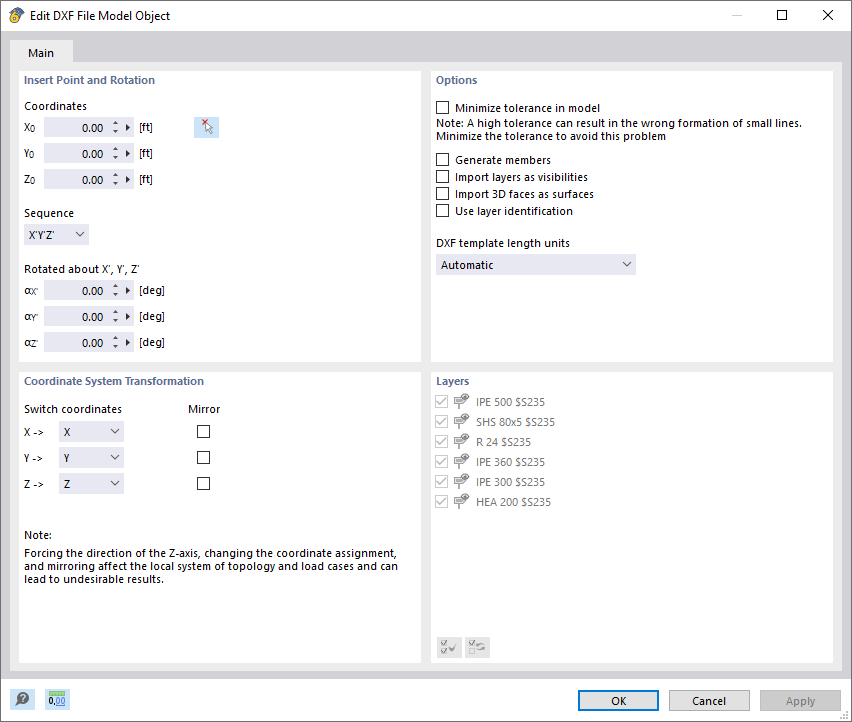Viewport: 852px width, 722px height.
Task: Click the layer icon beside IPE 500 $S235
Action: pos(460,401)
